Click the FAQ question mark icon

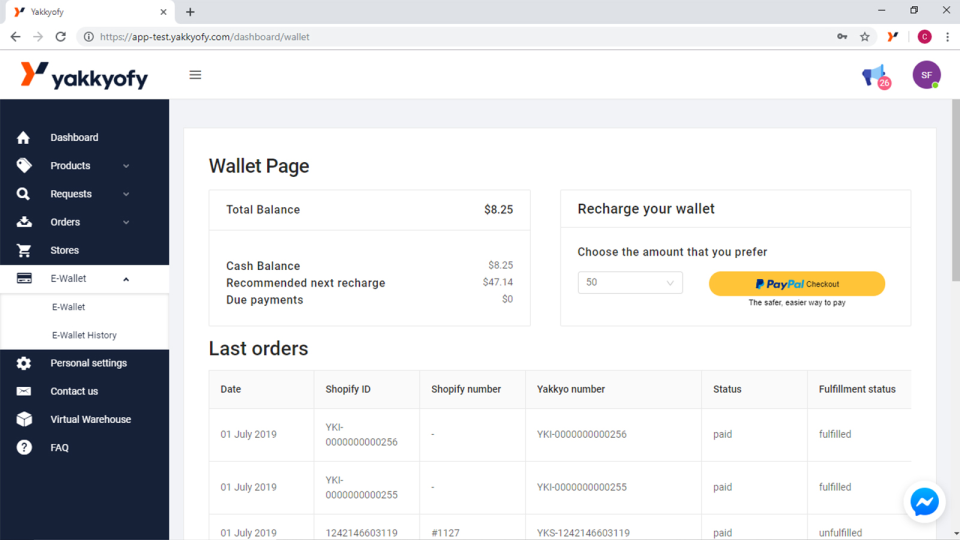pyautogui.click(x=24, y=447)
